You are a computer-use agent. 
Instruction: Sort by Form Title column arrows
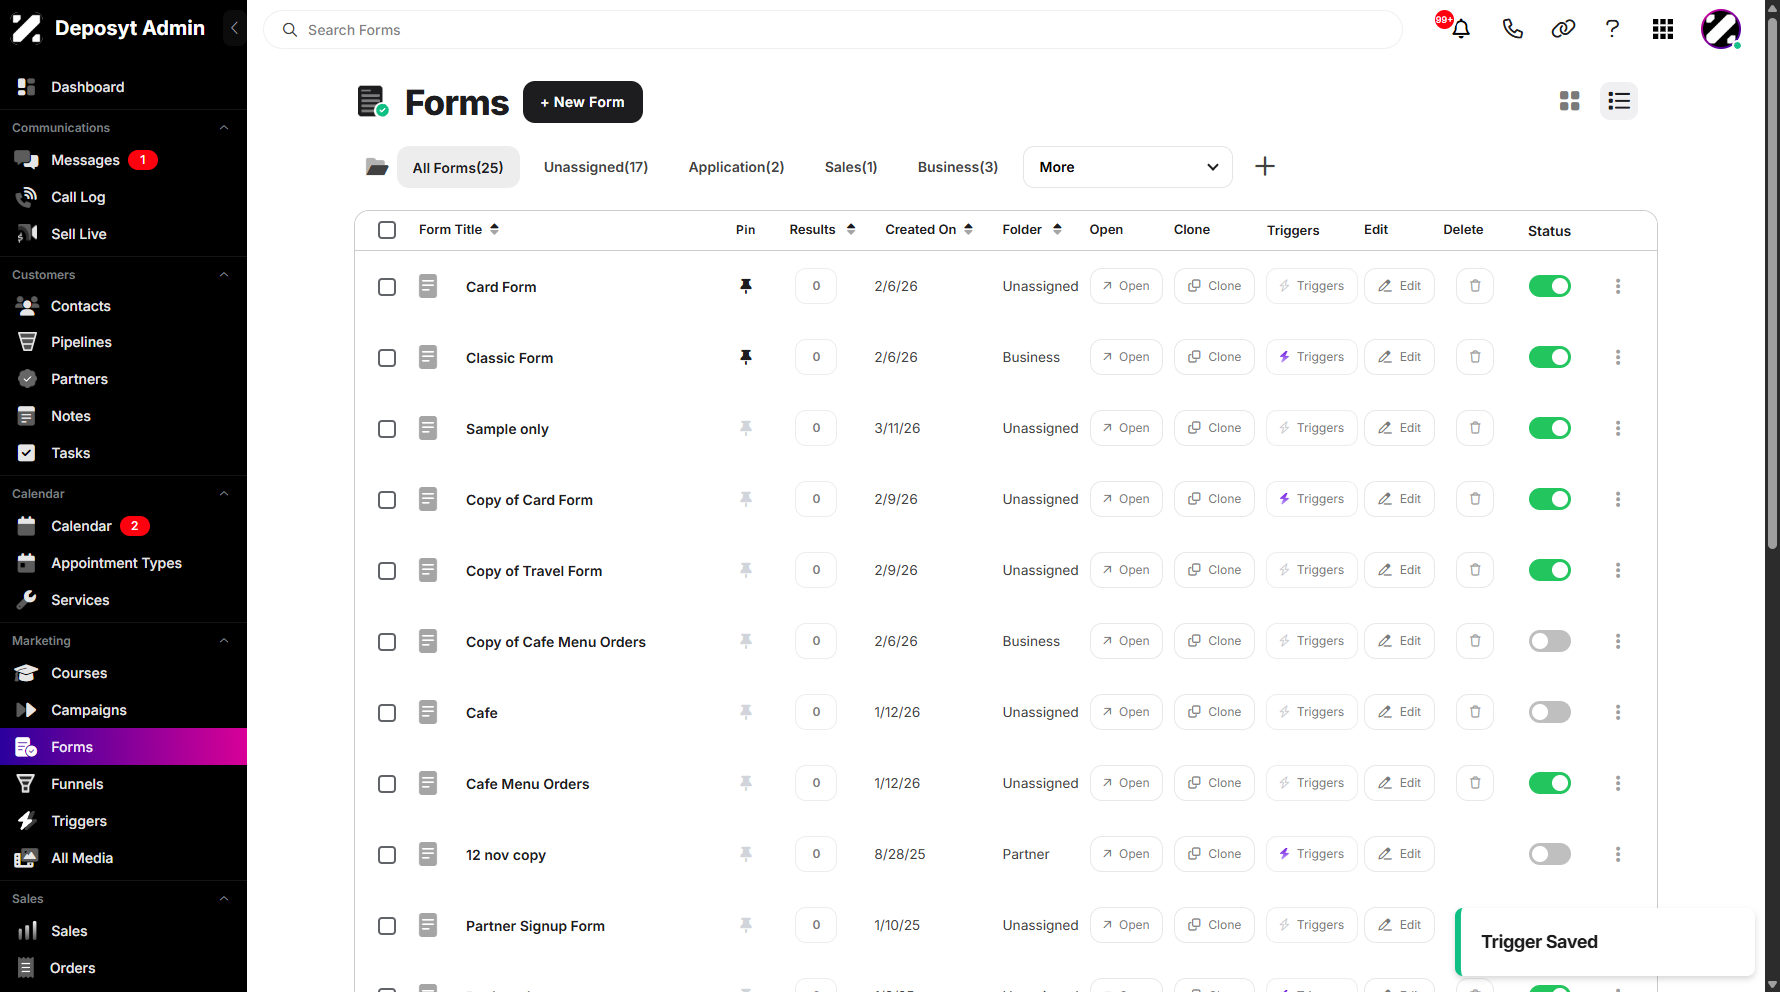pos(494,229)
